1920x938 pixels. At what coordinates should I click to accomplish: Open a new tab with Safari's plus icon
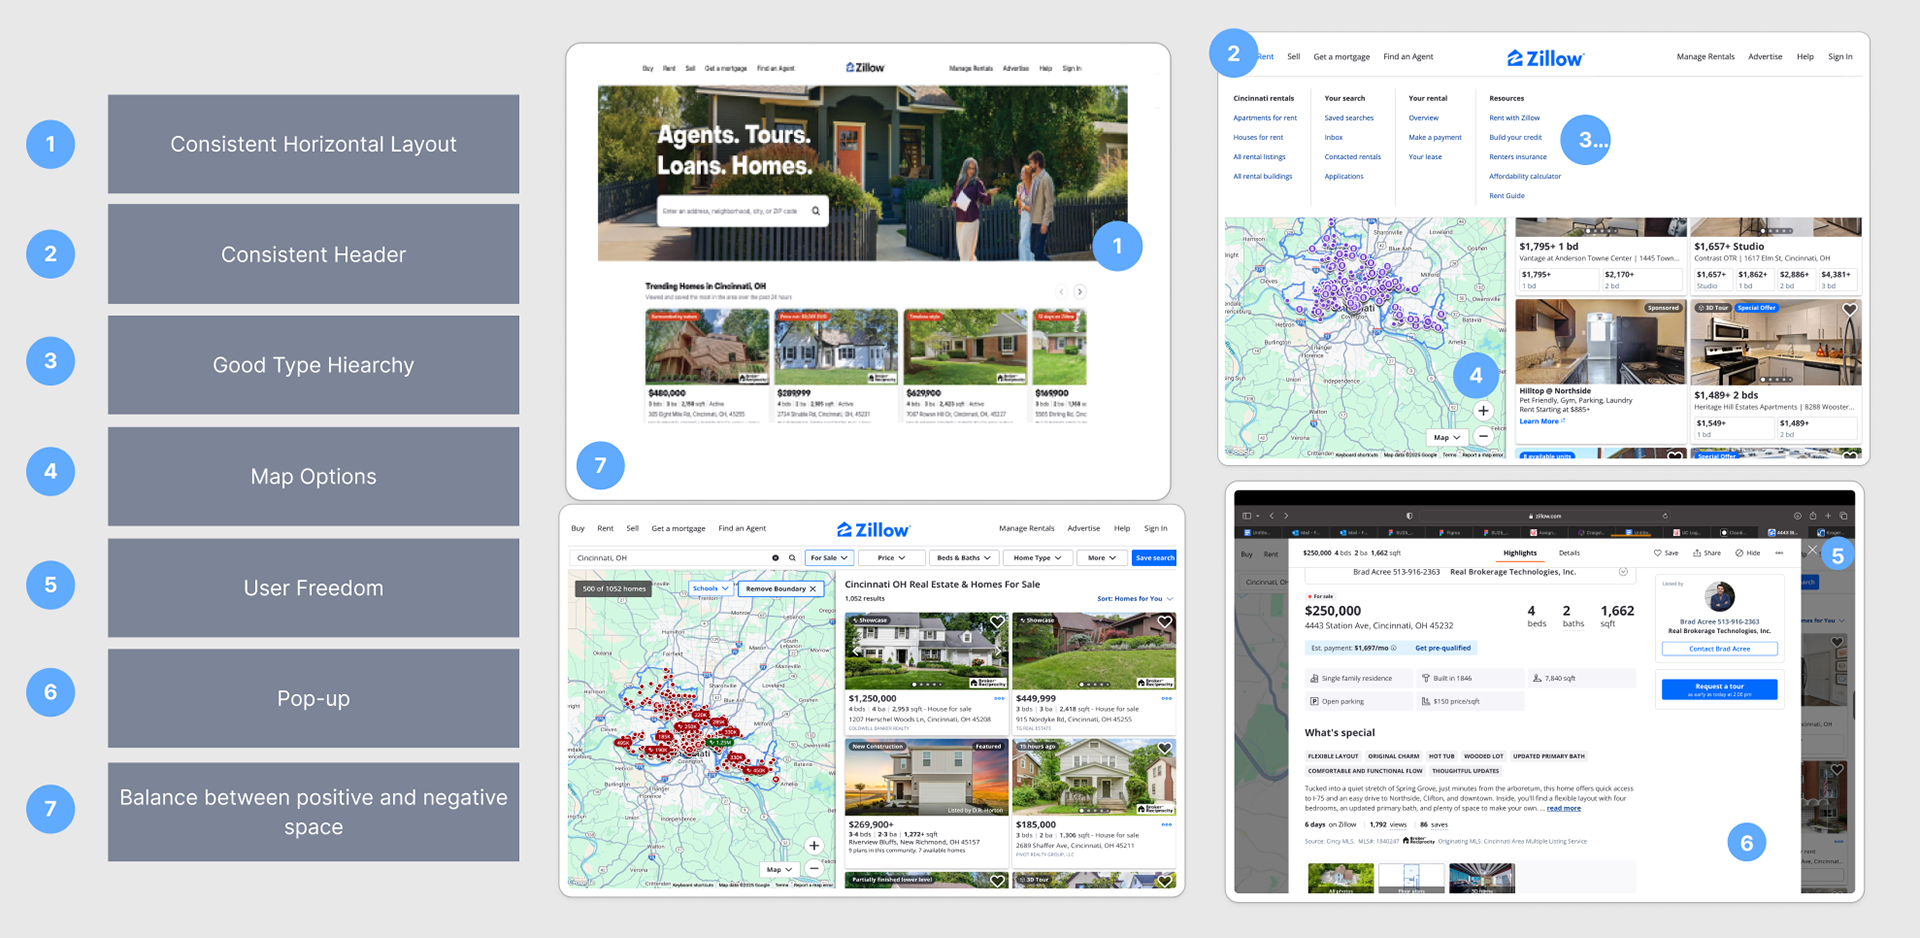1827,516
